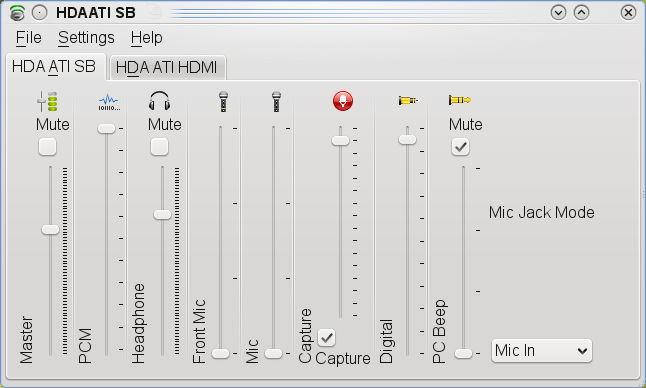Click the Capture level slider handle

340,140
